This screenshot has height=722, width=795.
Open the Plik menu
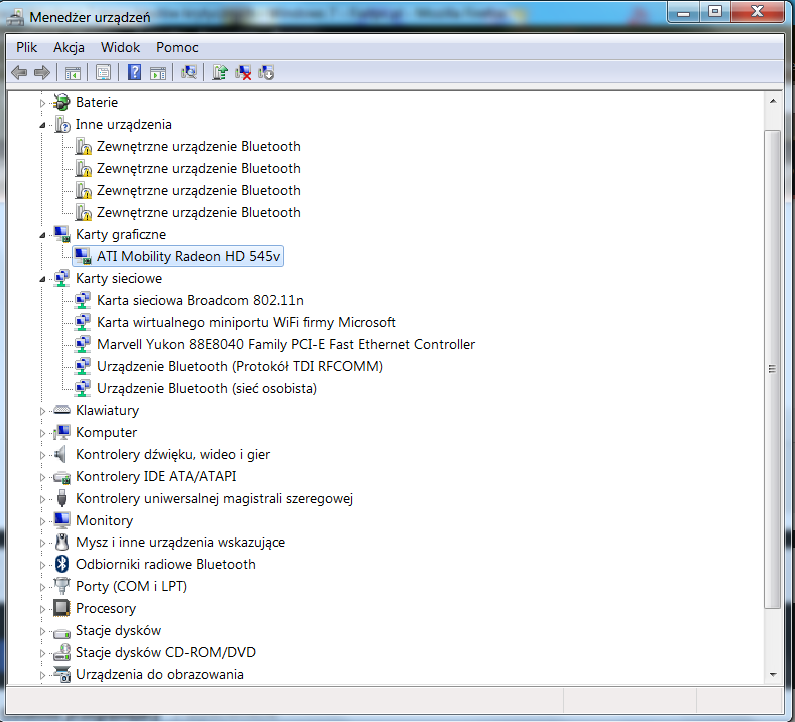tap(26, 47)
